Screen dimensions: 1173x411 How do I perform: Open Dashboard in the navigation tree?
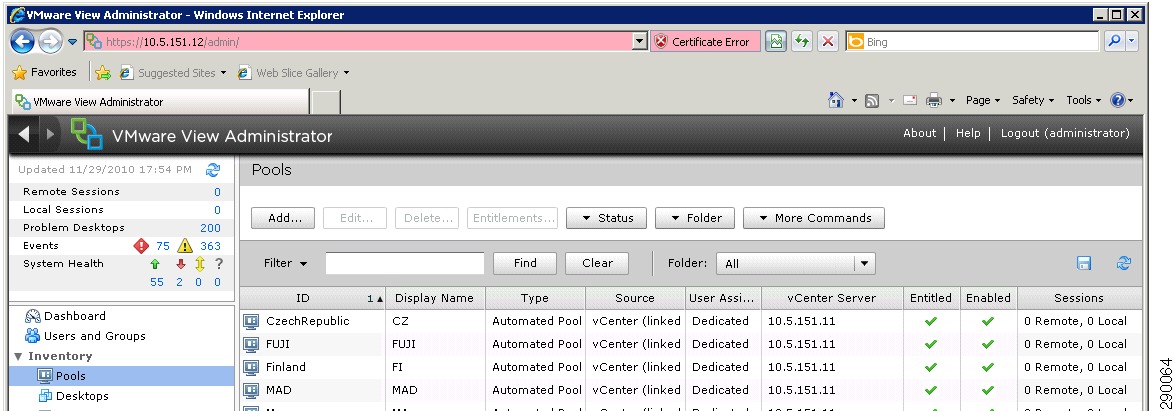coord(75,316)
